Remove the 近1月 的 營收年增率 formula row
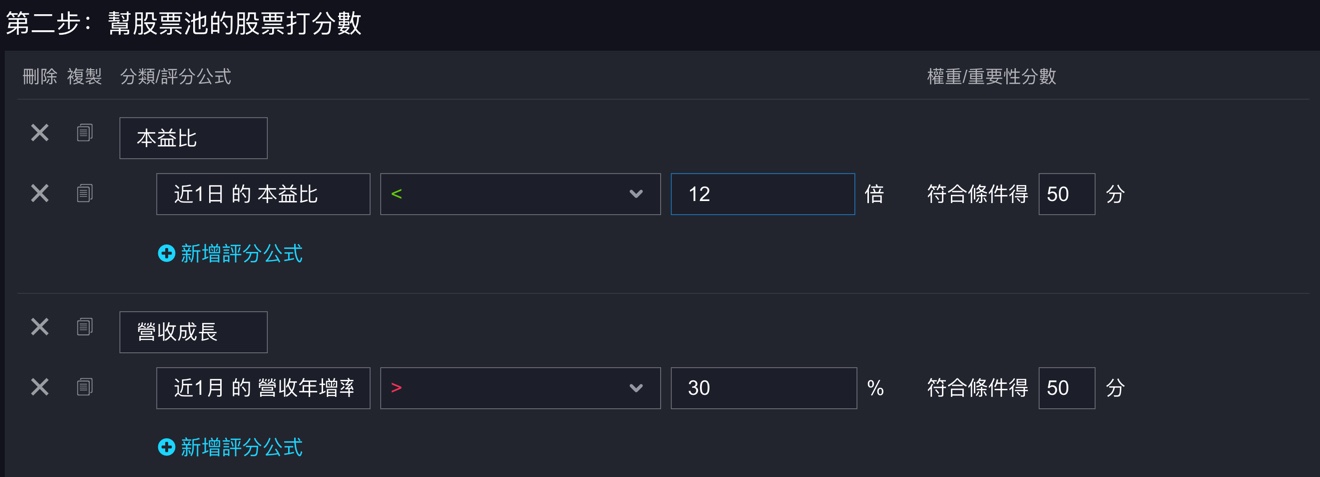The image size is (1320, 477). click(39, 387)
